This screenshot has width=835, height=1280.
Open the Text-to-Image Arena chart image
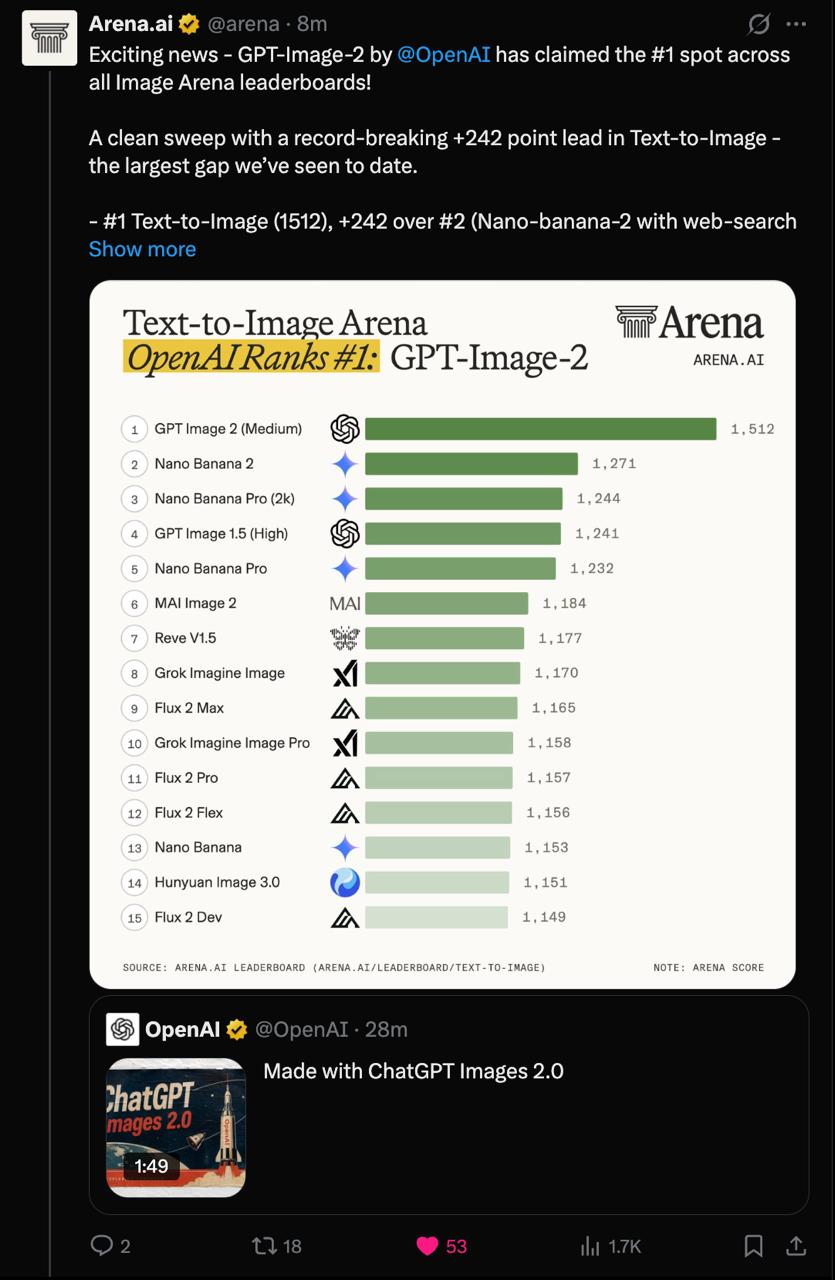coord(442,634)
